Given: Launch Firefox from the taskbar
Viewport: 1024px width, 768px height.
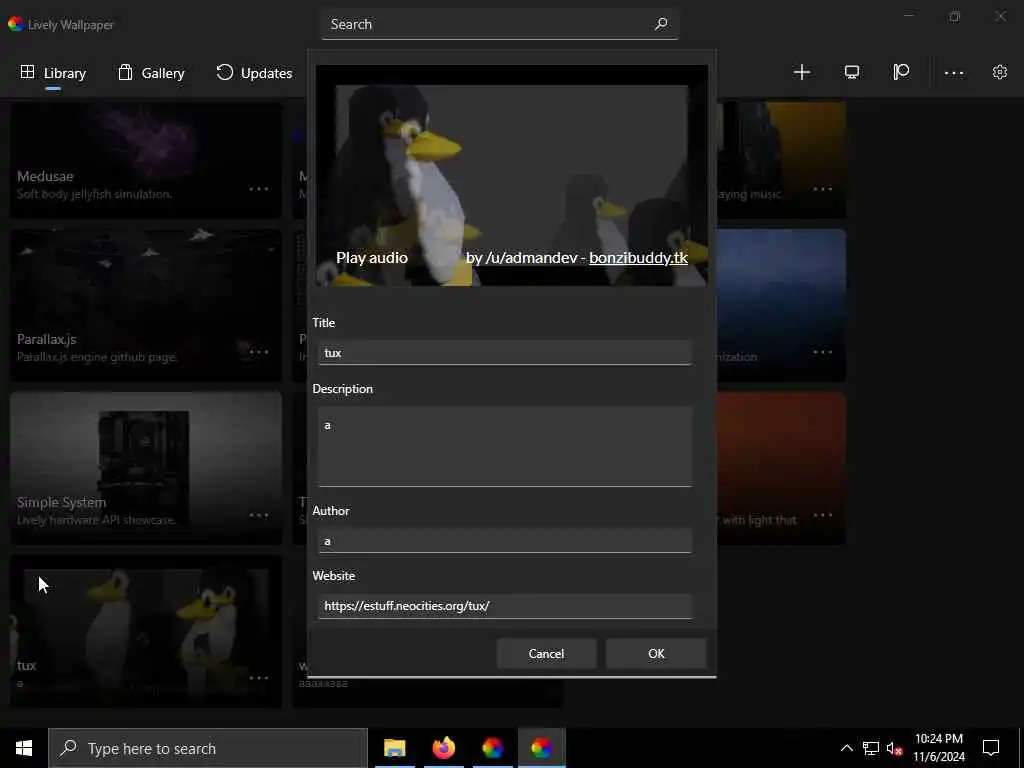Looking at the screenshot, I should coord(443,748).
